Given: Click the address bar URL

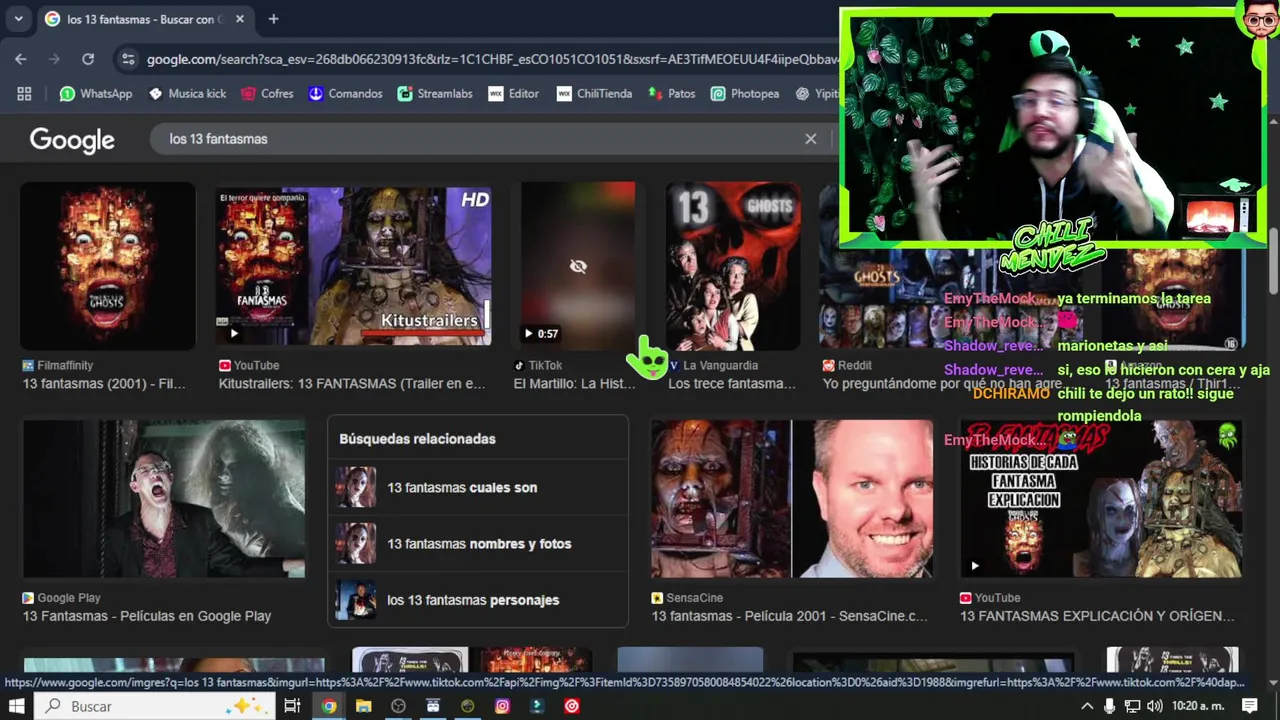Looking at the screenshot, I should [492, 59].
